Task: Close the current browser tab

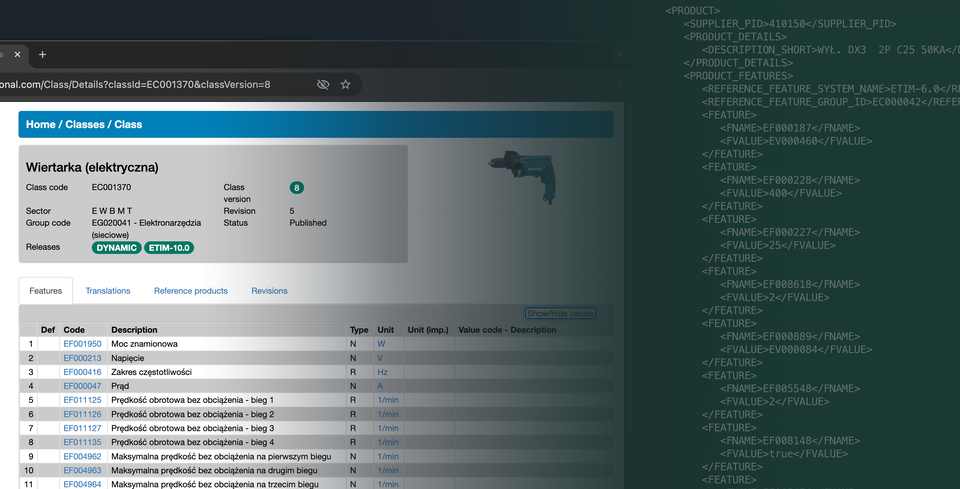Action: 17,54
